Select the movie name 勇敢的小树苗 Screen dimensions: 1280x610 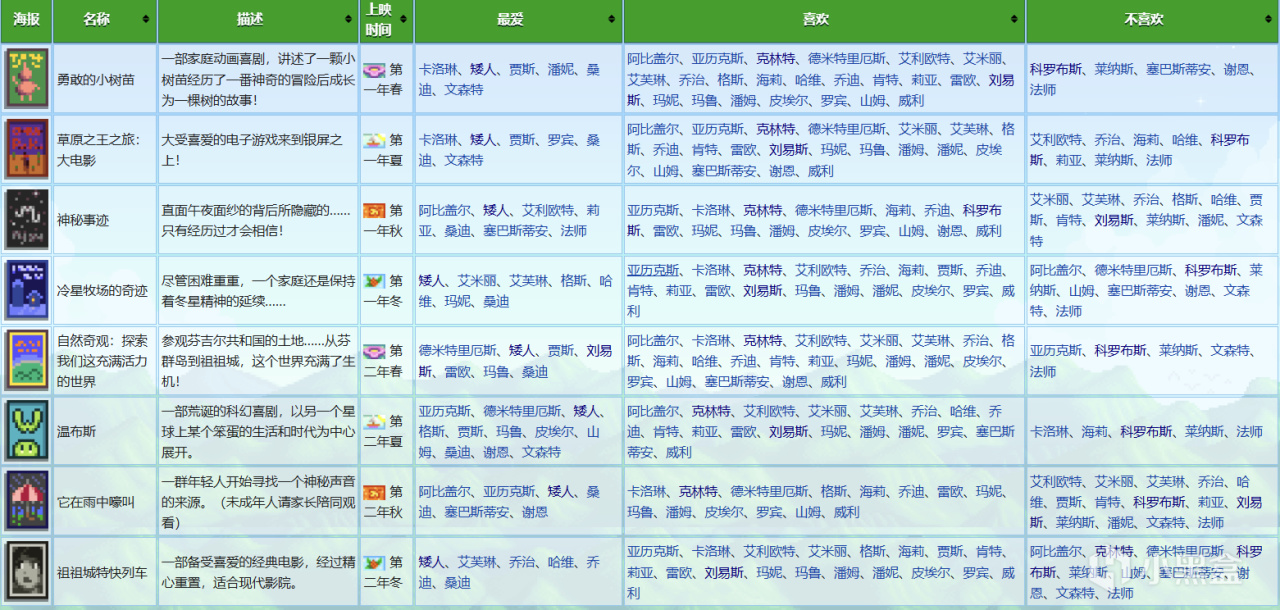pos(95,80)
